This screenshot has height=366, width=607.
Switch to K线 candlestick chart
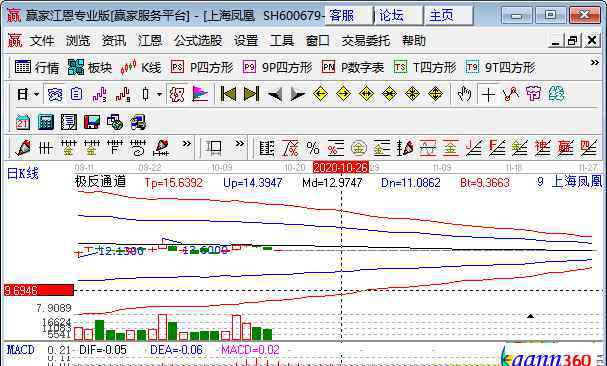(141, 67)
